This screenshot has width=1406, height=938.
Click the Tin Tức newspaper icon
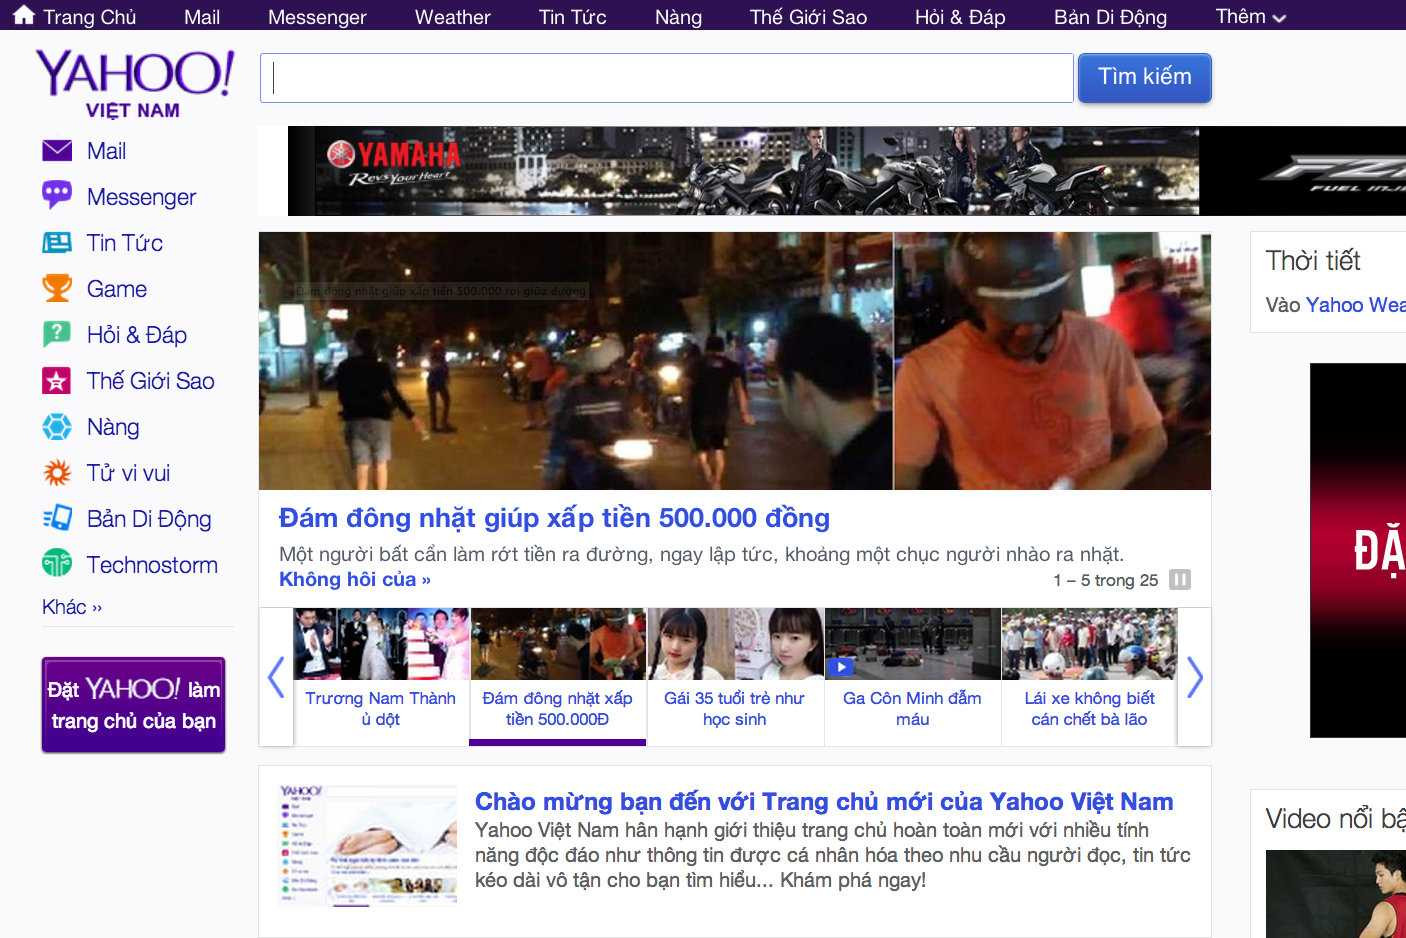(x=57, y=243)
